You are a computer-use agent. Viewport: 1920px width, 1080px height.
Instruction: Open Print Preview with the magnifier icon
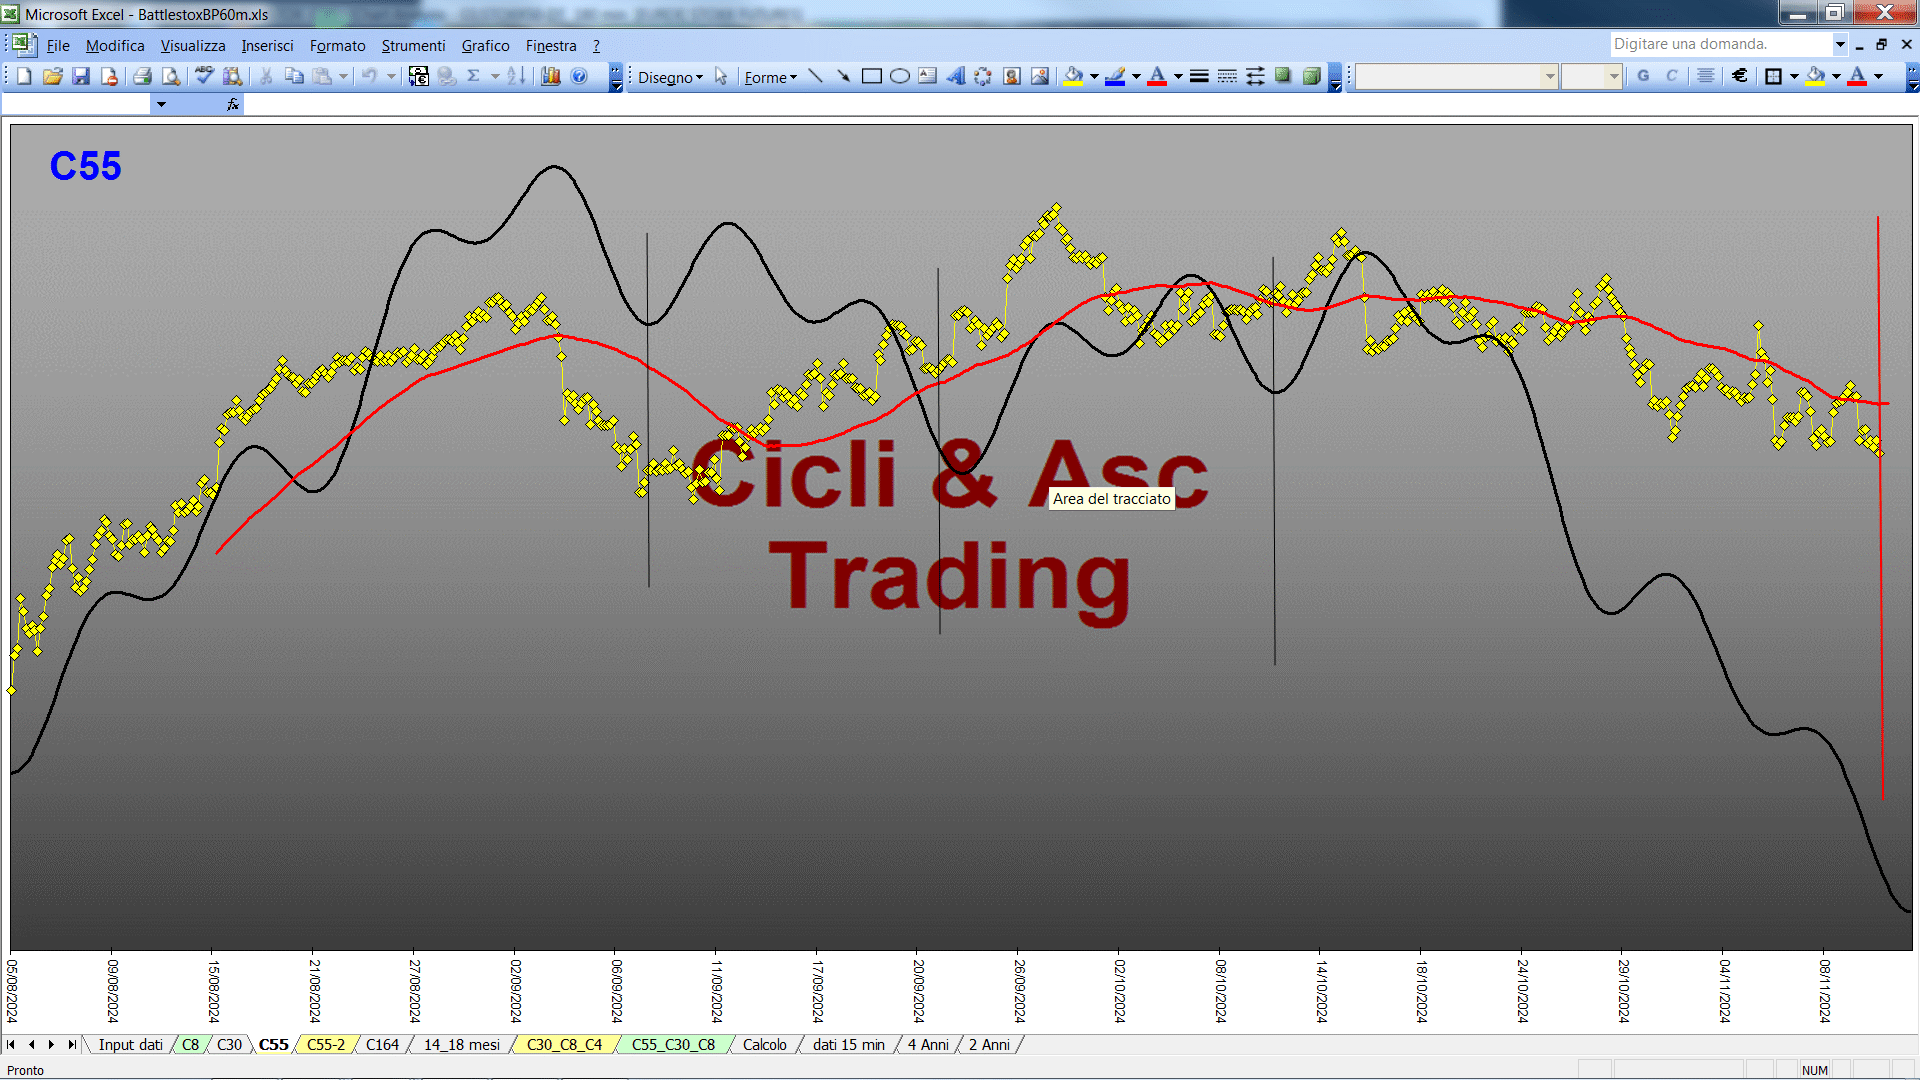tap(171, 76)
